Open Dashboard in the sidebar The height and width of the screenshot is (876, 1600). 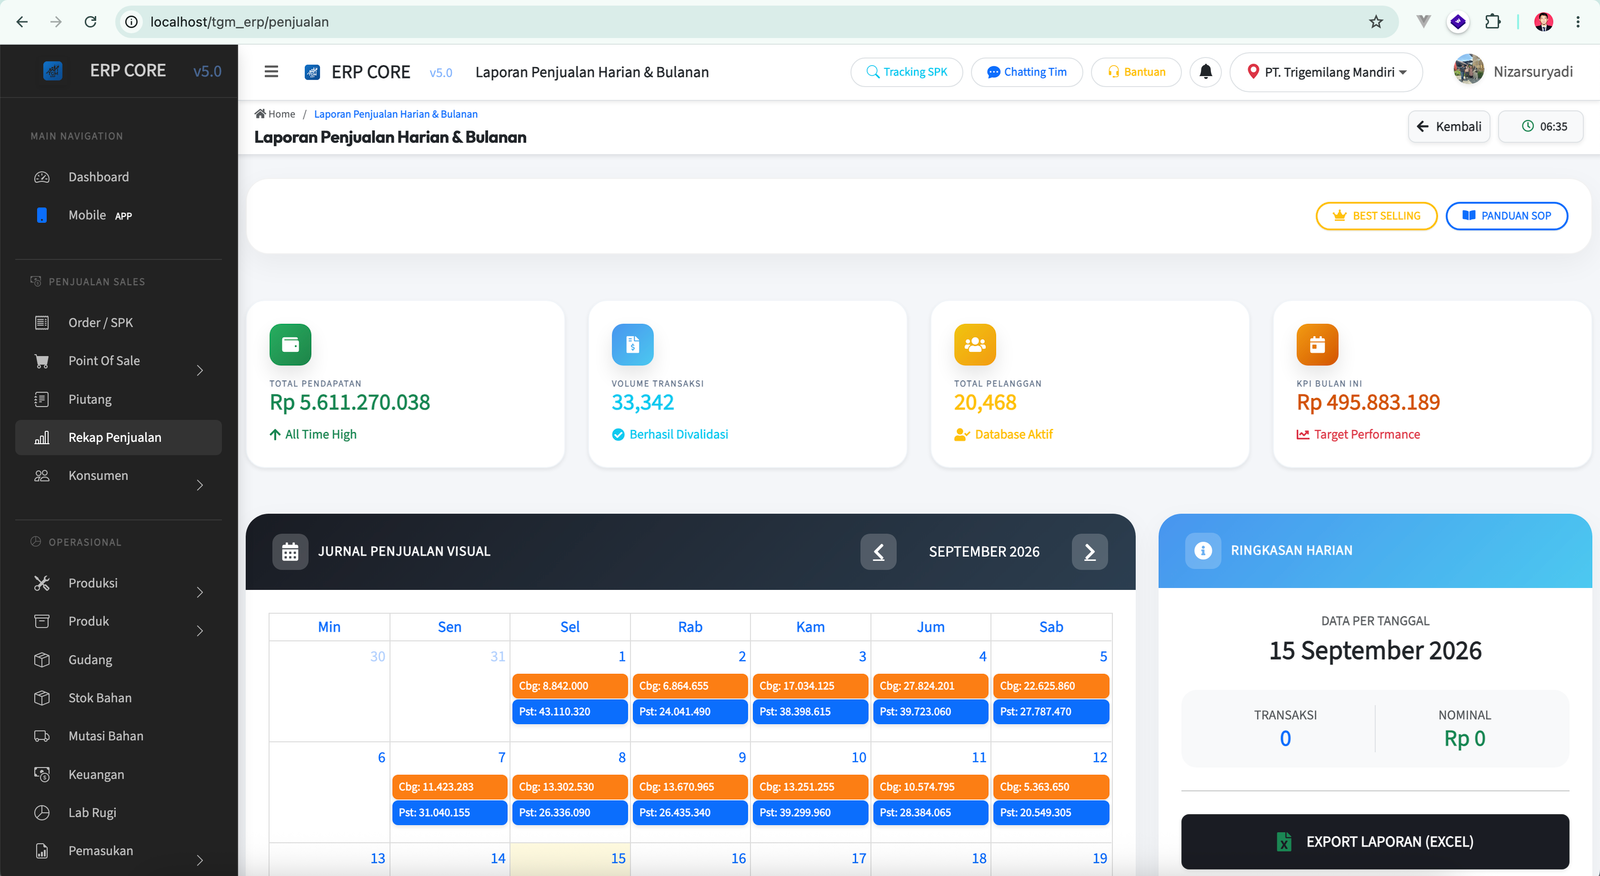pos(118,177)
